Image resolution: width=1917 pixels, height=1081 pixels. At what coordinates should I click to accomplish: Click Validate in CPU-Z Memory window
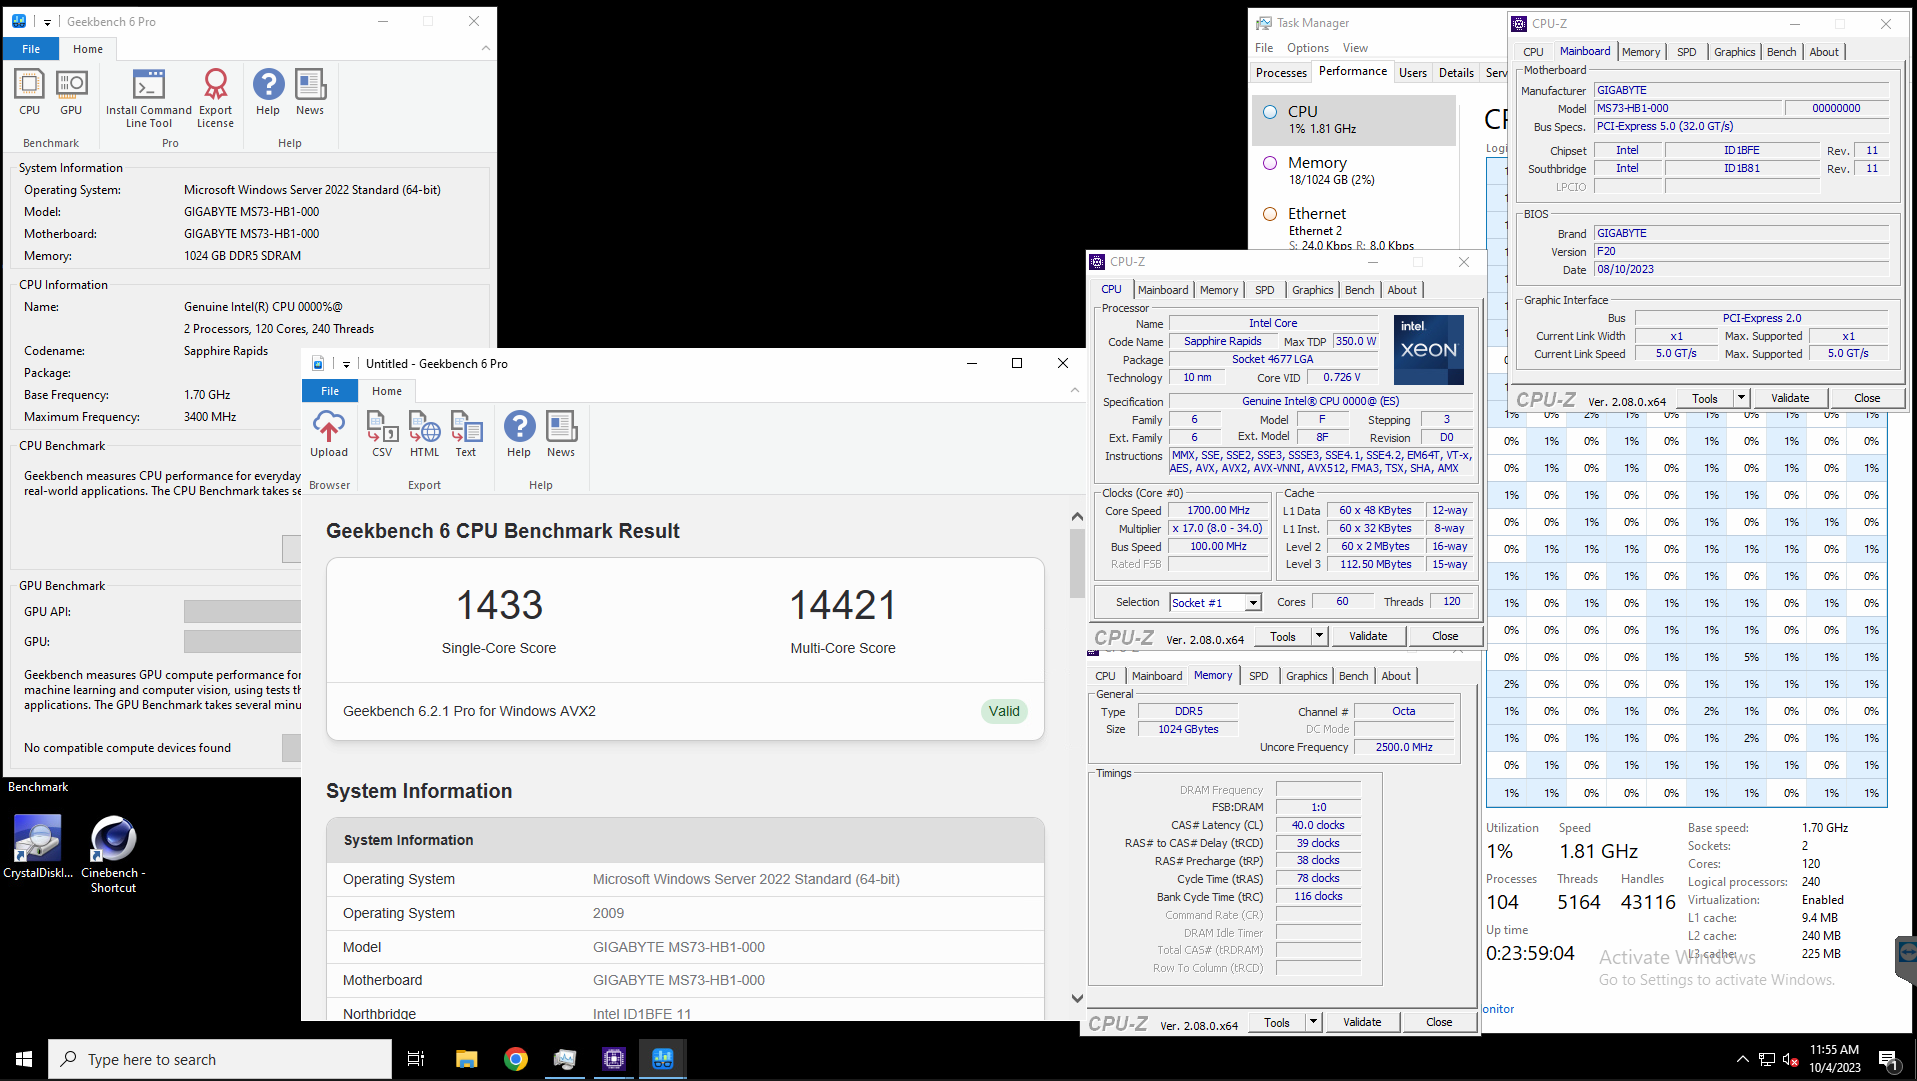tap(1362, 1022)
